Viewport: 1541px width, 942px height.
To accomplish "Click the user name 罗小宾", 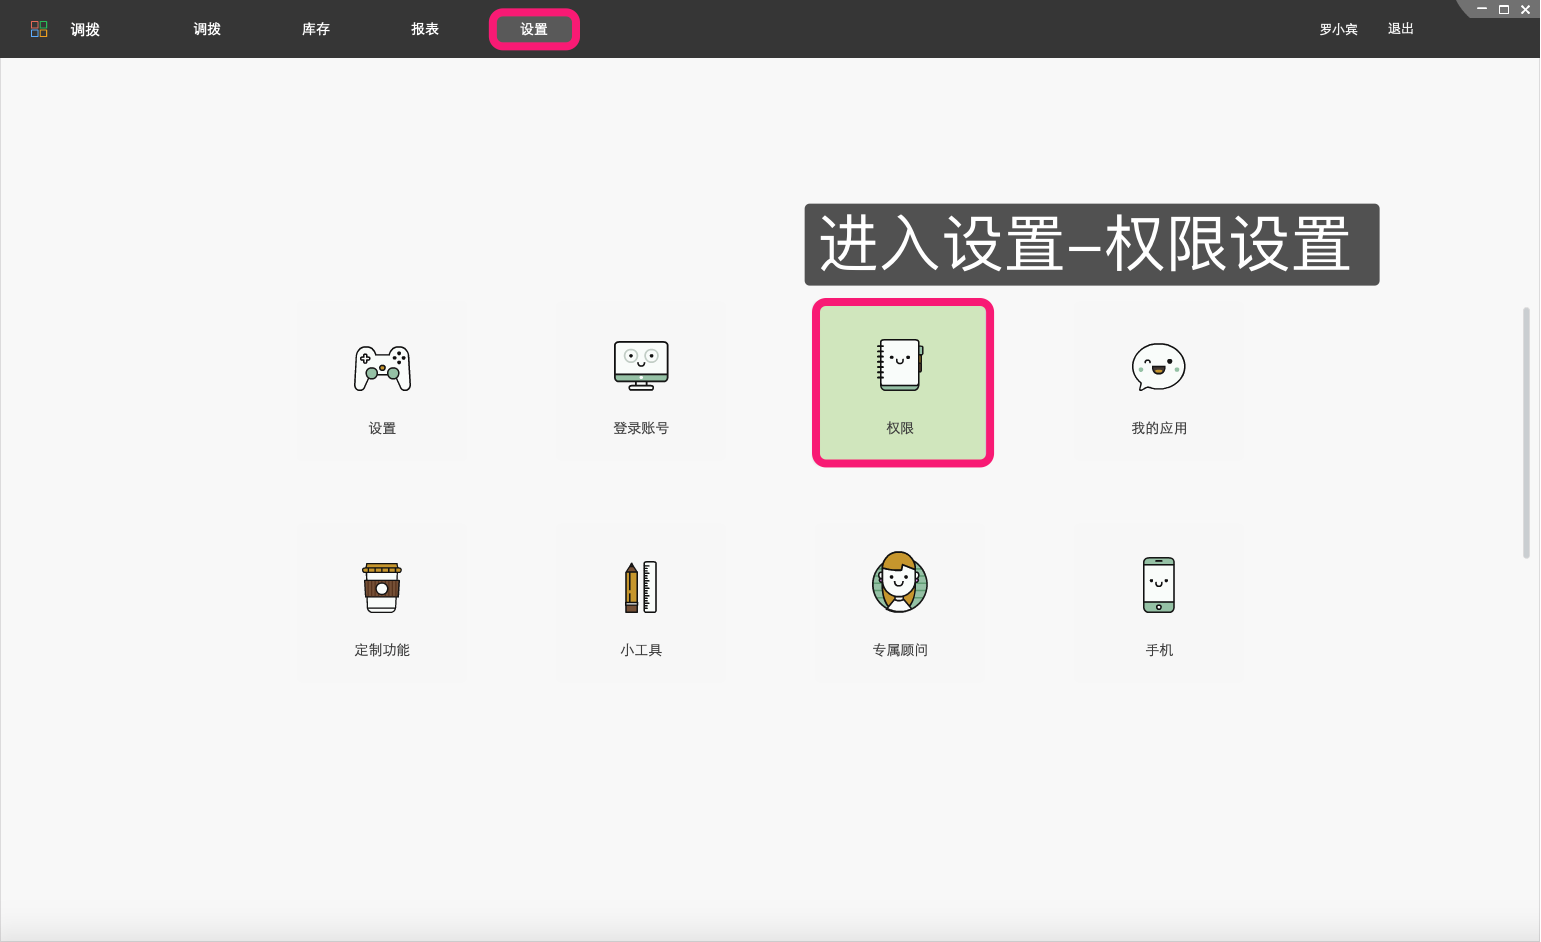I will point(1338,29).
